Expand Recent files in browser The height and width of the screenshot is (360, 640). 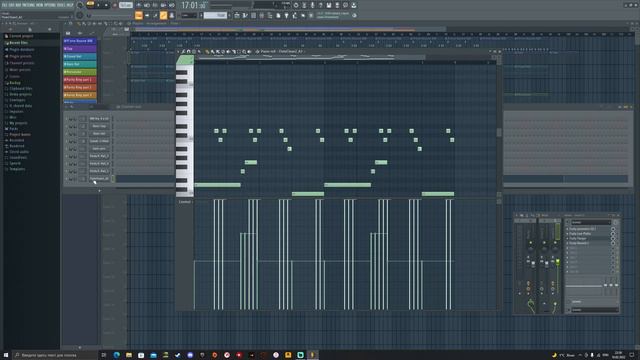pyautogui.click(x=18, y=42)
